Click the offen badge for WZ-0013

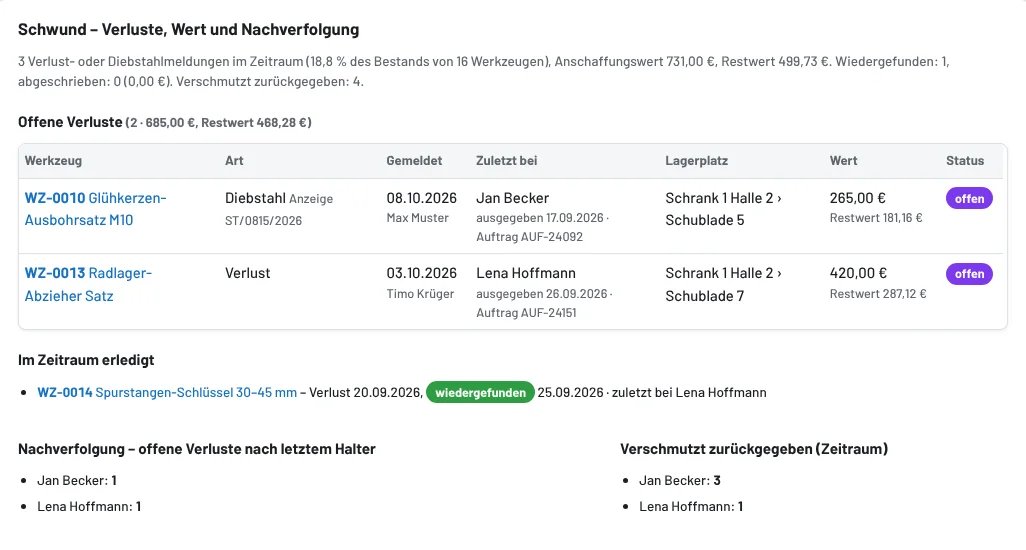coord(969,274)
